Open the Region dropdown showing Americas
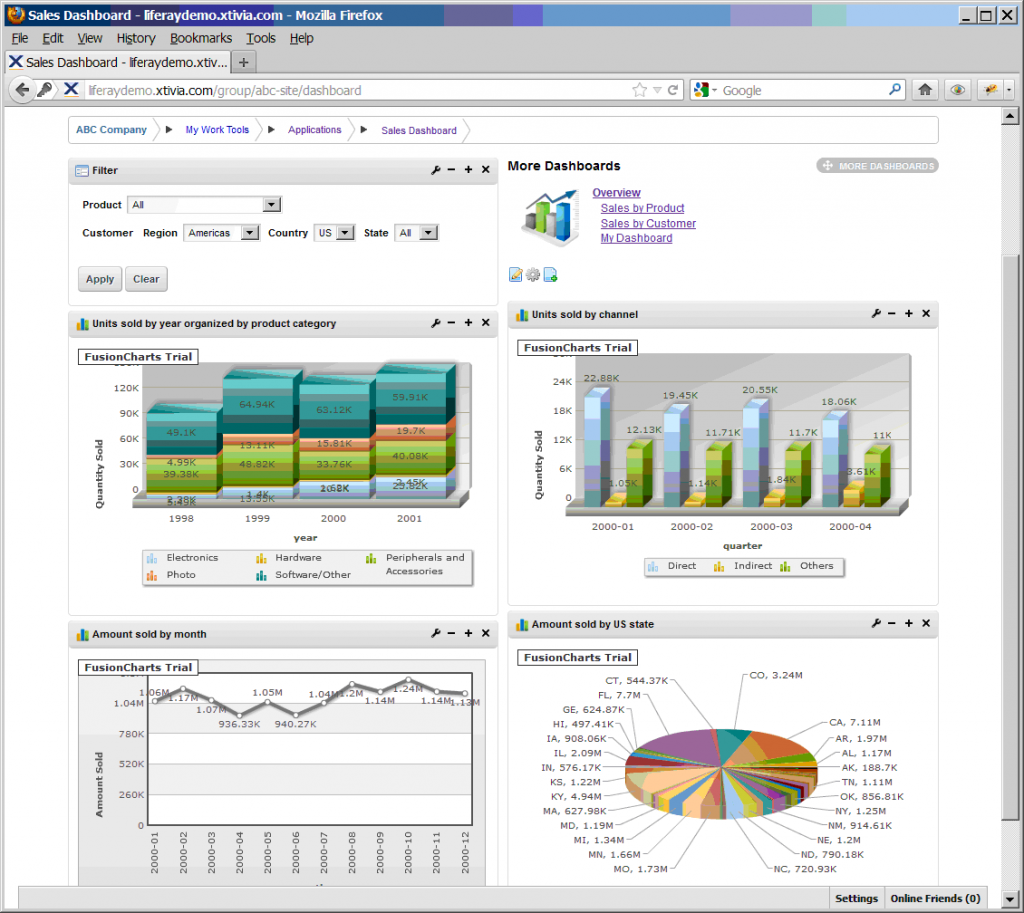The image size is (1024, 913). tap(248, 232)
